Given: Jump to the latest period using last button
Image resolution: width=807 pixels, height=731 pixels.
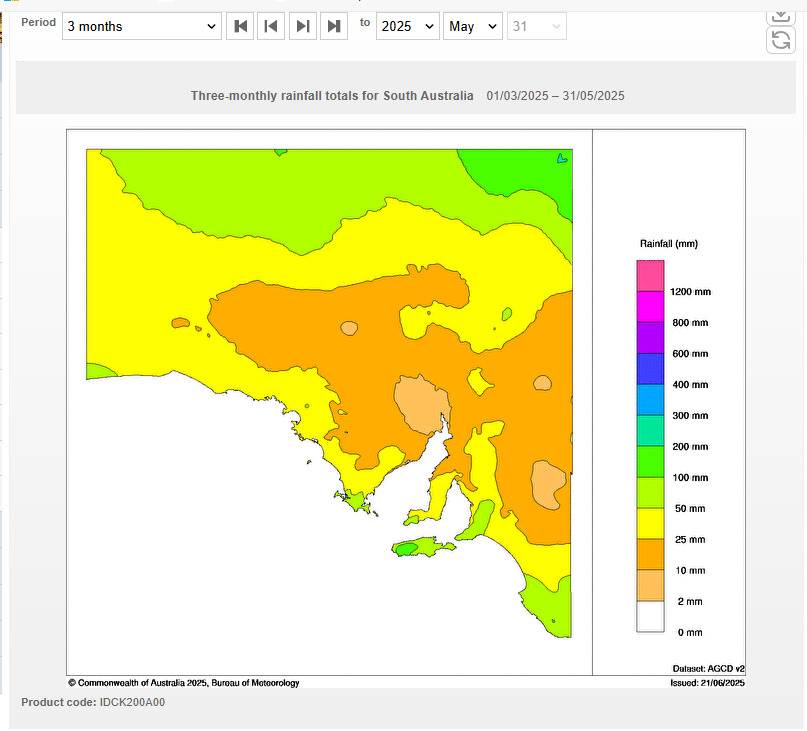Looking at the screenshot, I should (334, 26).
